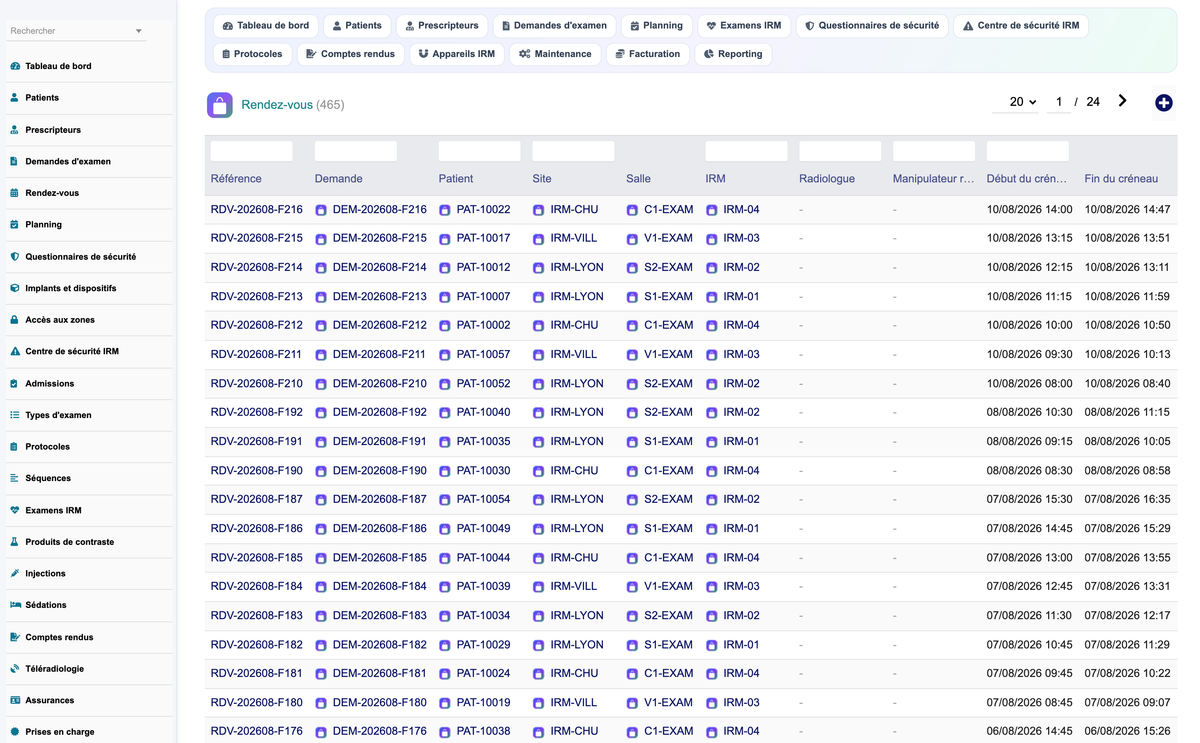
Task: Click the Examens IRM heartbeat icon in sidebar
Action: (15, 510)
